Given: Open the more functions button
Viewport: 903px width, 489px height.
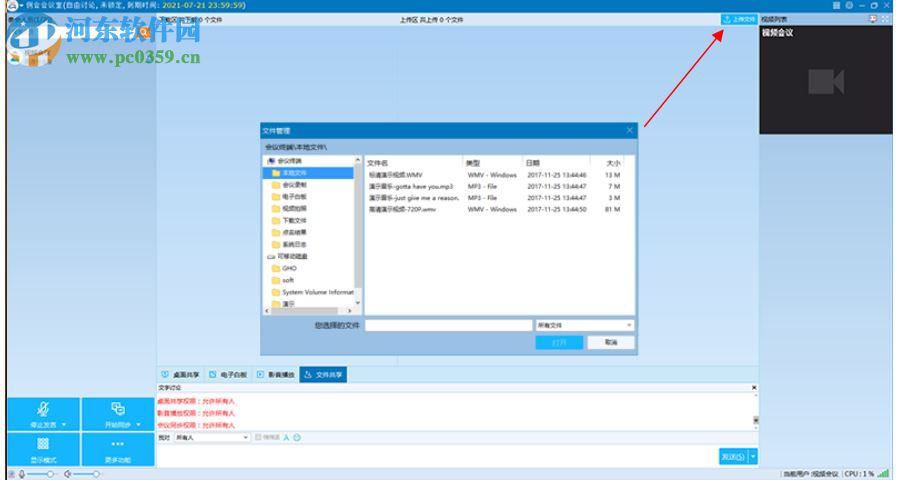Looking at the screenshot, I should tap(118, 449).
